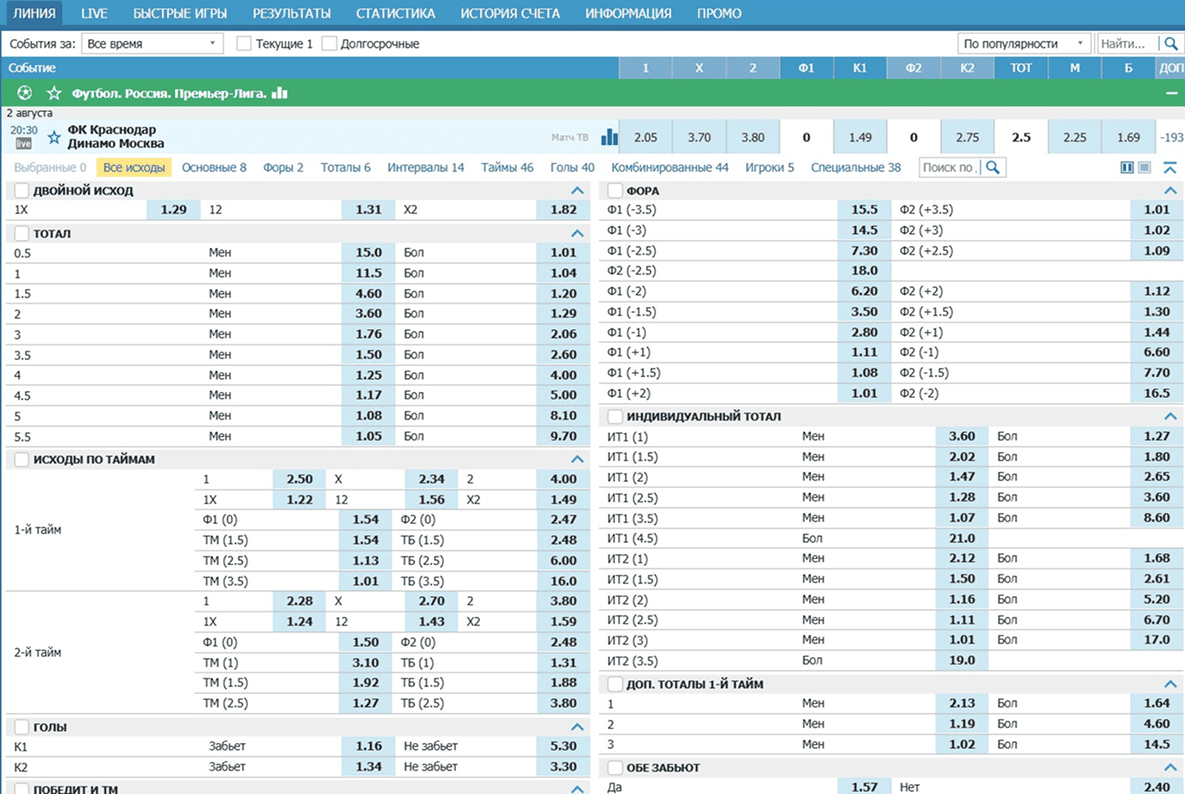Click the top search magnifier icon
The height and width of the screenshot is (794, 1185).
[x=1170, y=44]
